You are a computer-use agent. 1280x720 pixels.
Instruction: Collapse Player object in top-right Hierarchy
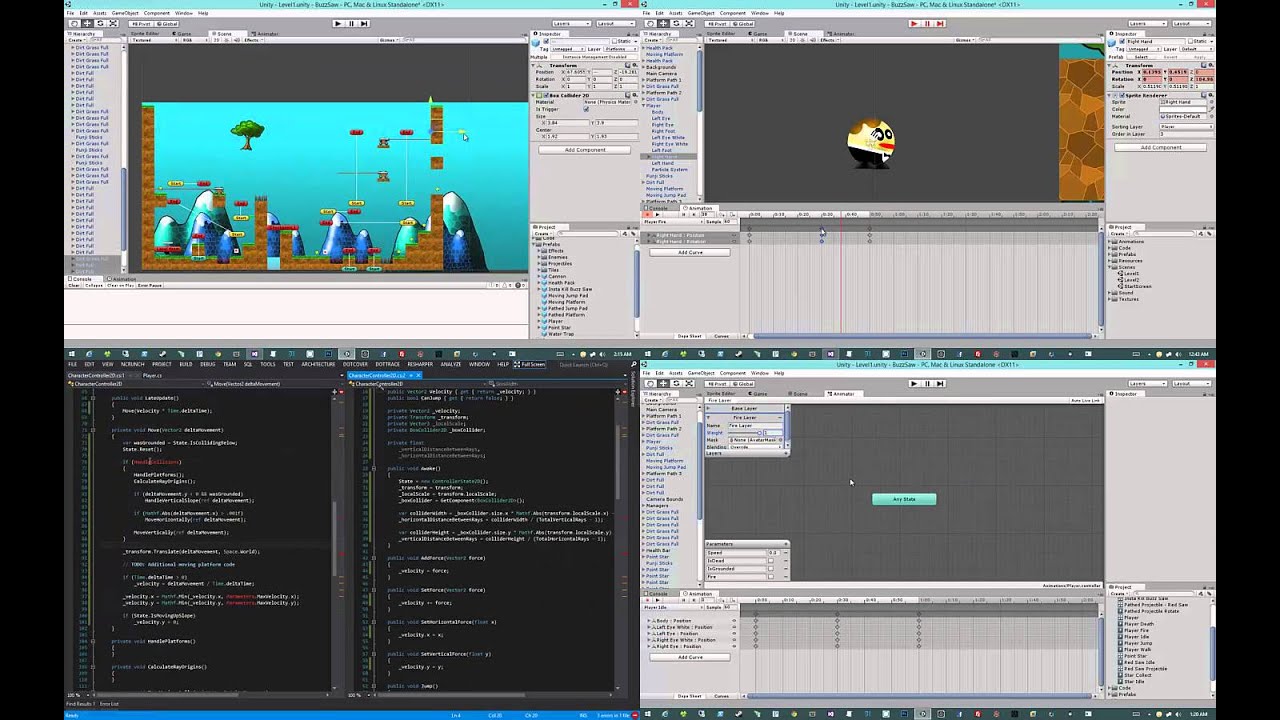(644, 106)
